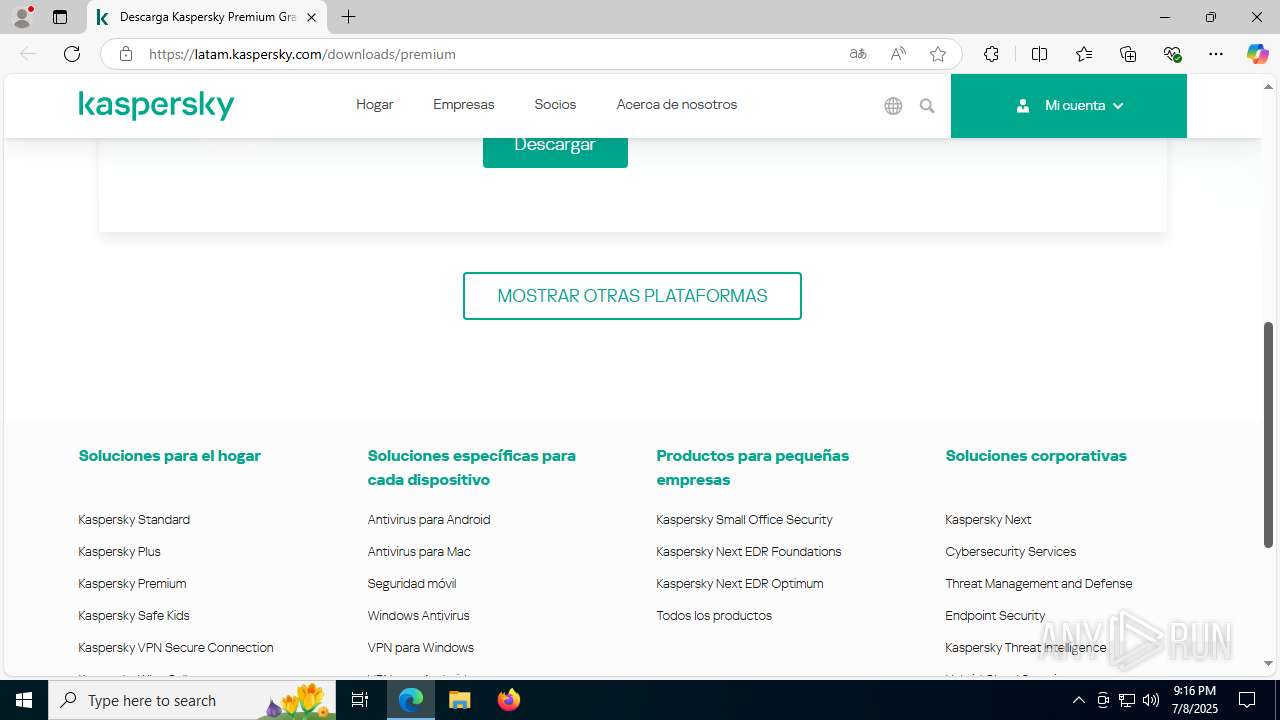Open the Seguridad móvil link
The image size is (1280, 720).
(x=412, y=584)
